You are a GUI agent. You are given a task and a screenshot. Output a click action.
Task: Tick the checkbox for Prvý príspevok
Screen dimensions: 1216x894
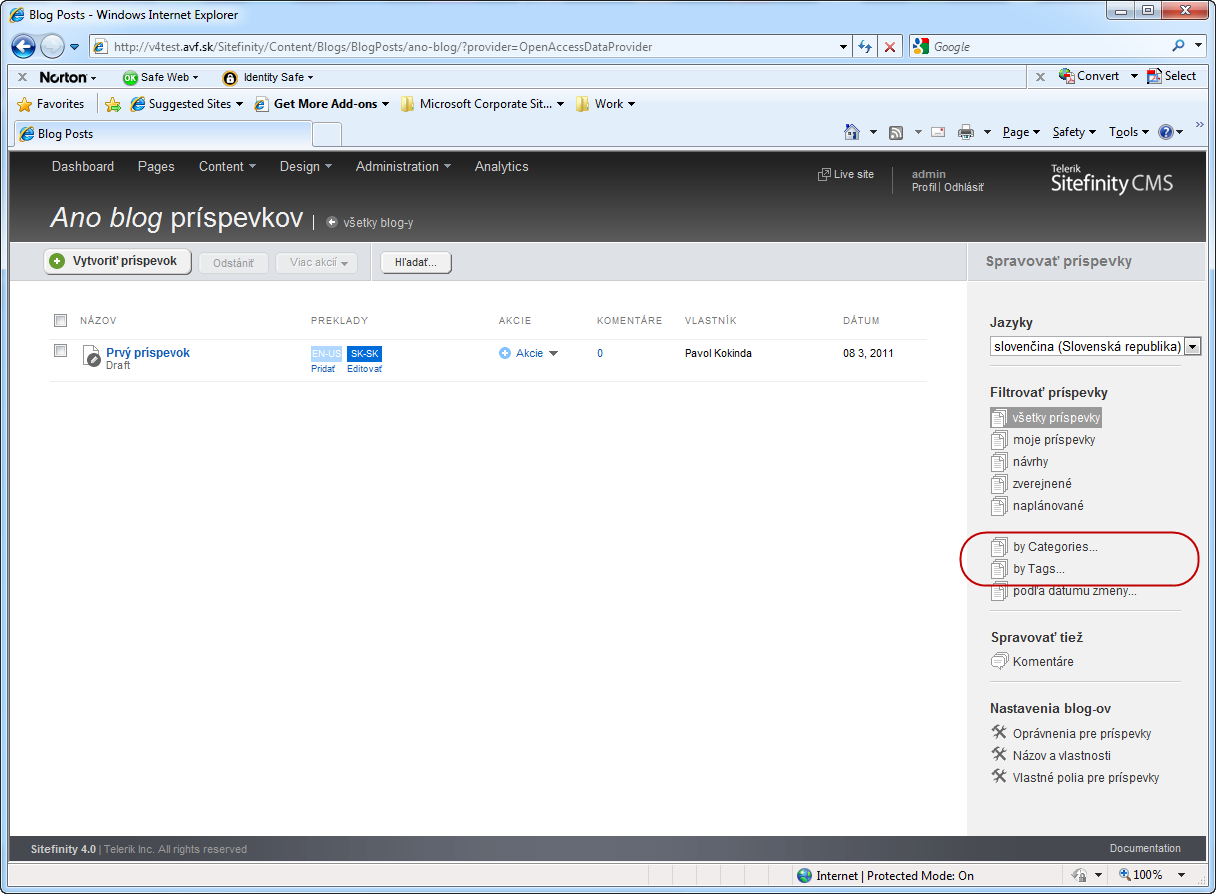pyautogui.click(x=60, y=351)
